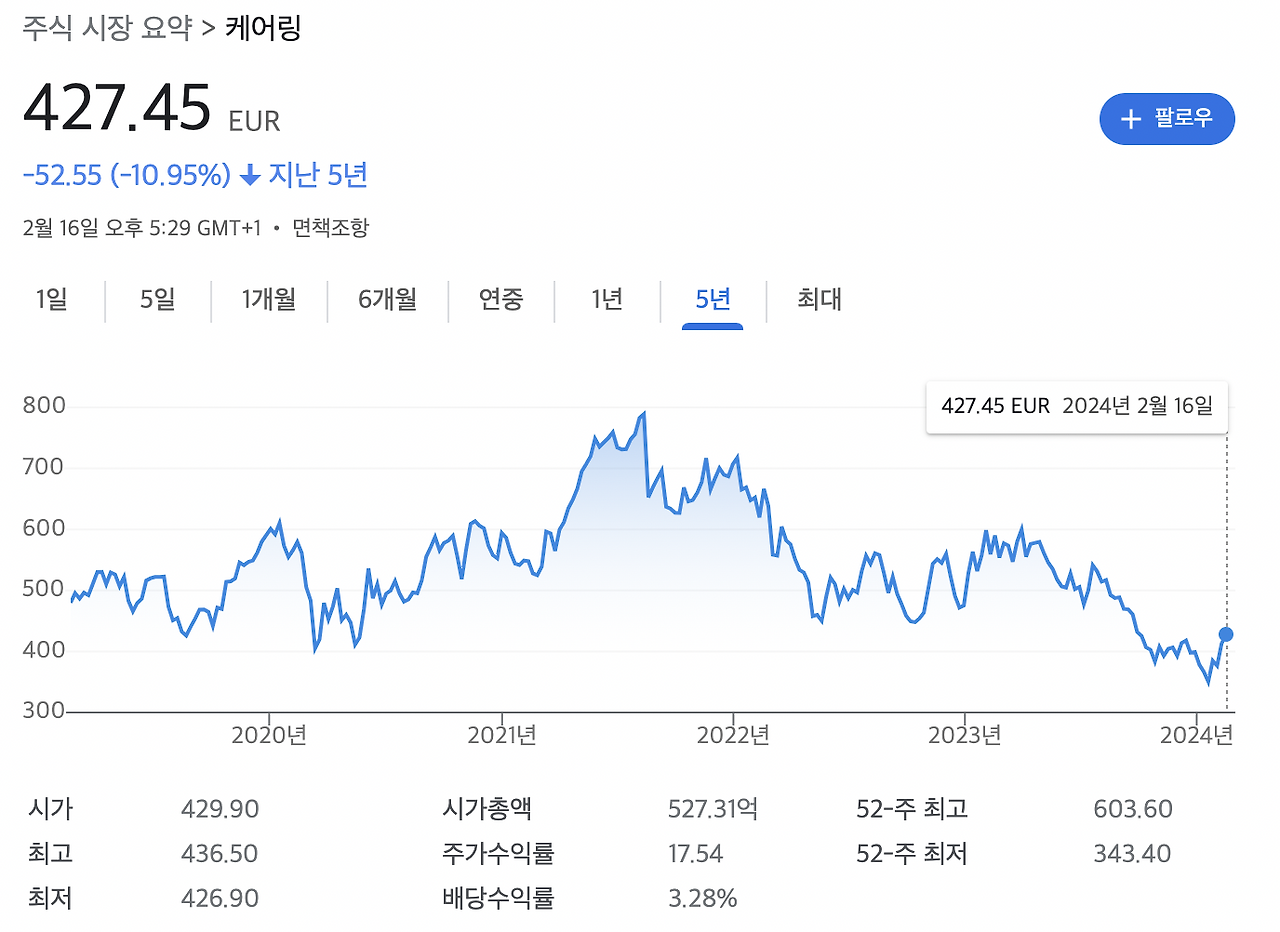This screenshot has width=1280, height=932.
Task: Click the tooltip showing 427.45 EUR
Action: [x=1076, y=406]
